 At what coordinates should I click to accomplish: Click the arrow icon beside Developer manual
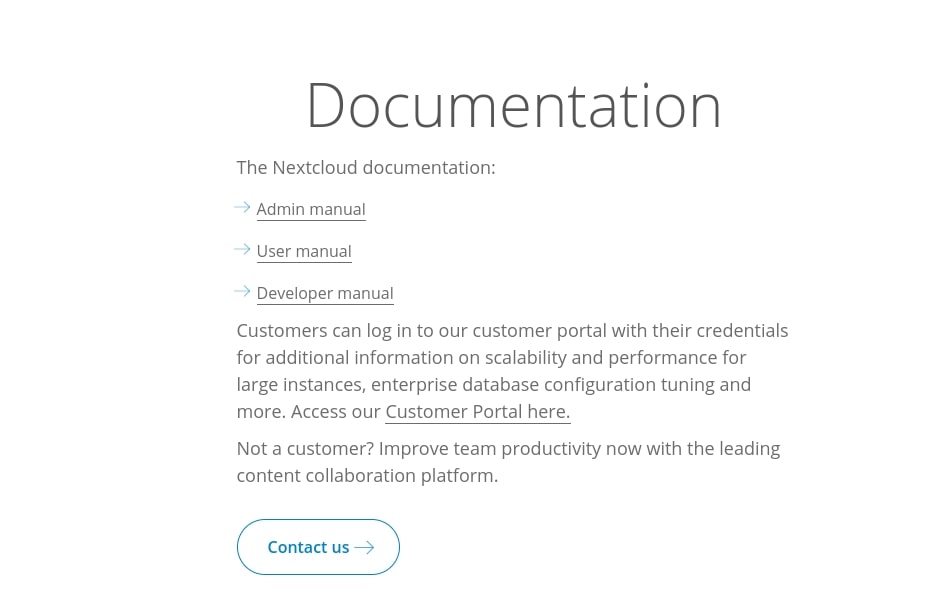tap(243, 292)
